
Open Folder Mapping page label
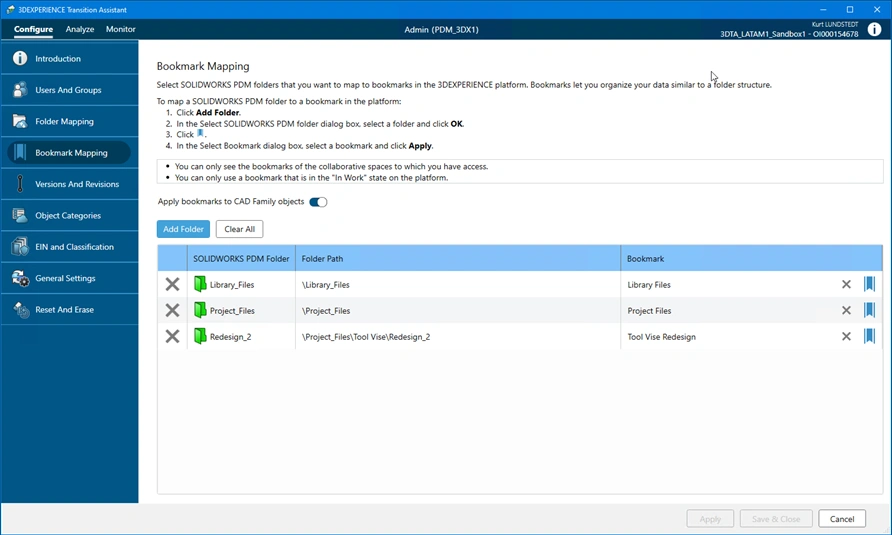coord(64,121)
